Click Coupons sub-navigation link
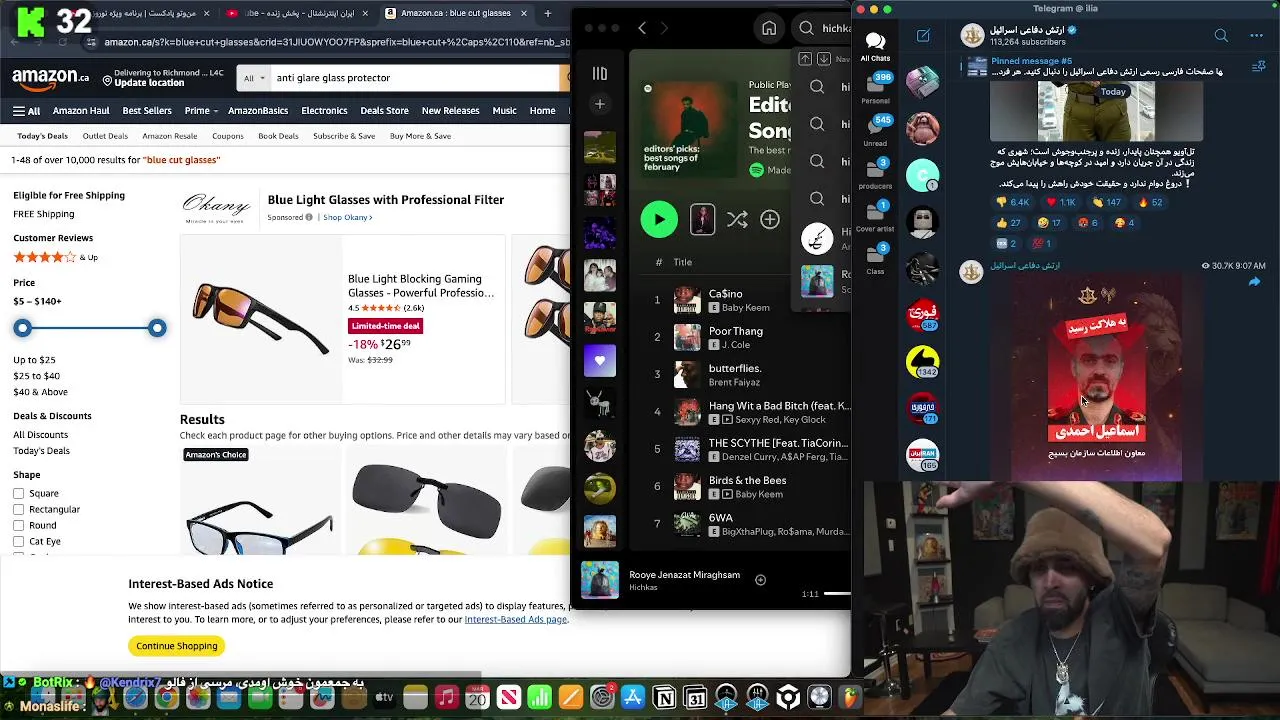Viewport: 1280px width, 720px height. (228, 136)
